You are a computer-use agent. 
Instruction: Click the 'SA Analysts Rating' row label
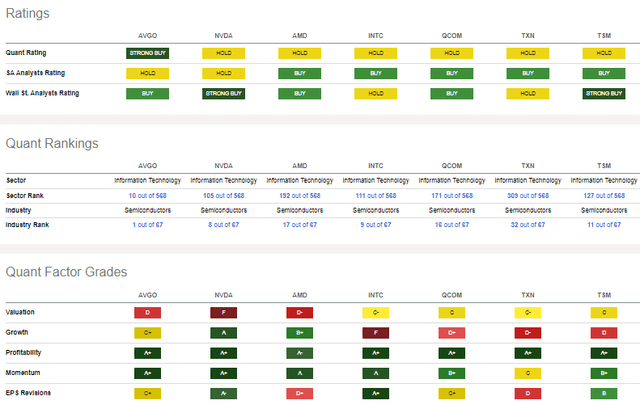(x=36, y=73)
